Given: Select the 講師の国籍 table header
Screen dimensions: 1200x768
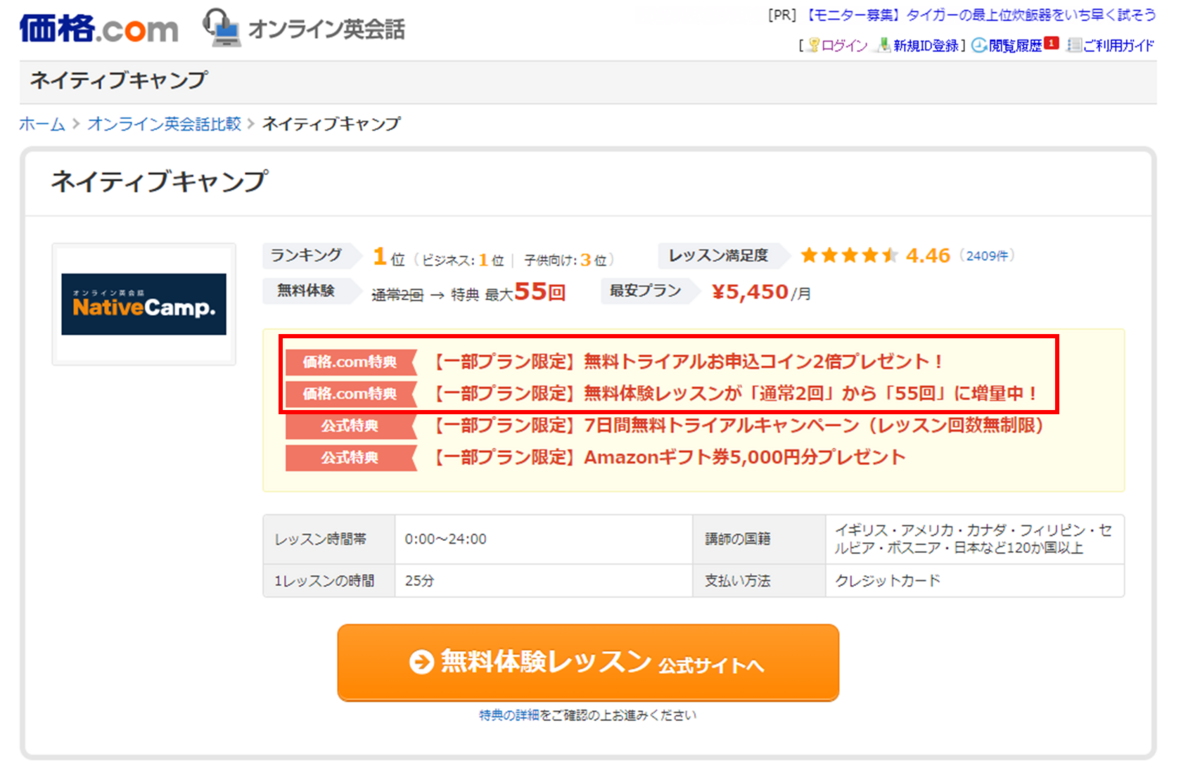Looking at the screenshot, I should 759,539.
